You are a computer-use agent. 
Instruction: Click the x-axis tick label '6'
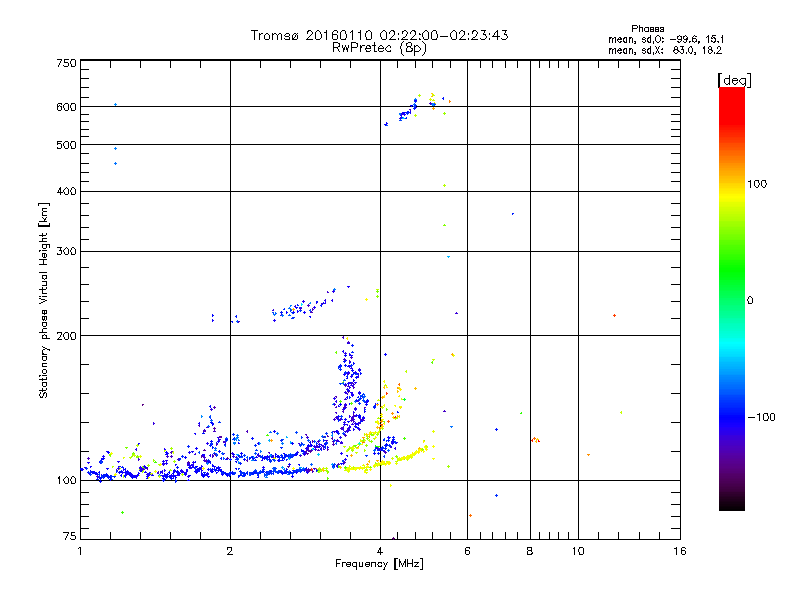467,551
